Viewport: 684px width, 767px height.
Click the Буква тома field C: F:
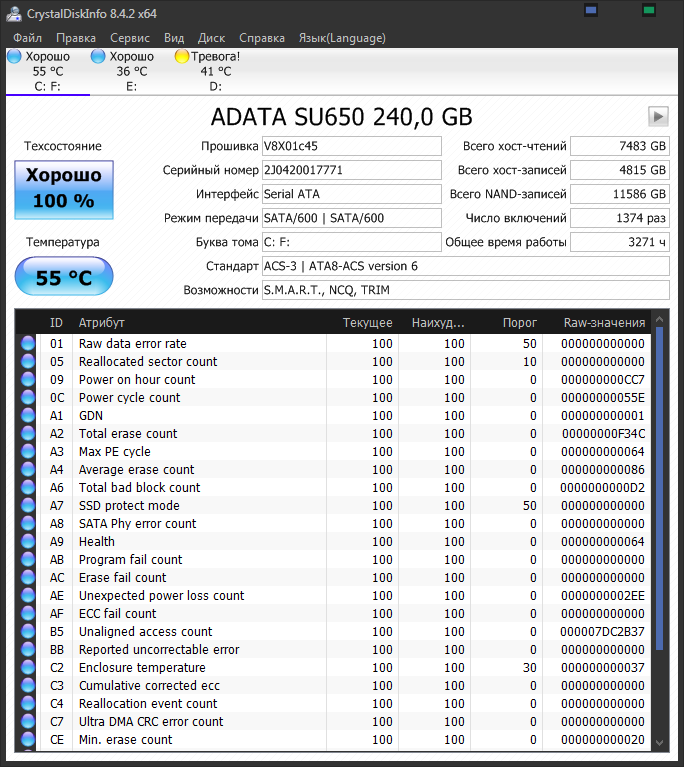tap(352, 242)
